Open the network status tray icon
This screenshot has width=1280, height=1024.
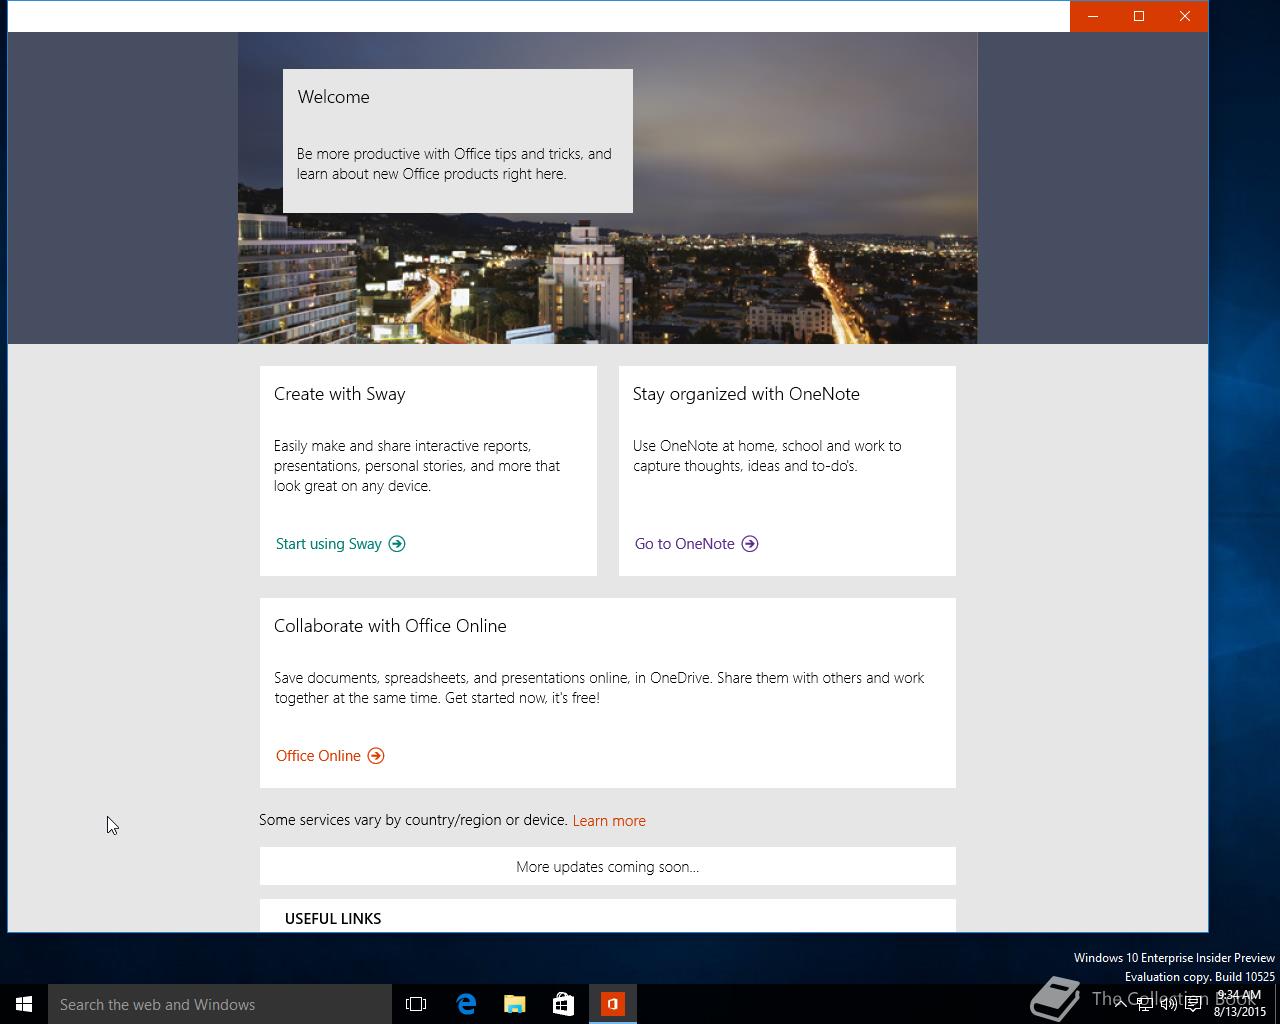(1145, 1004)
